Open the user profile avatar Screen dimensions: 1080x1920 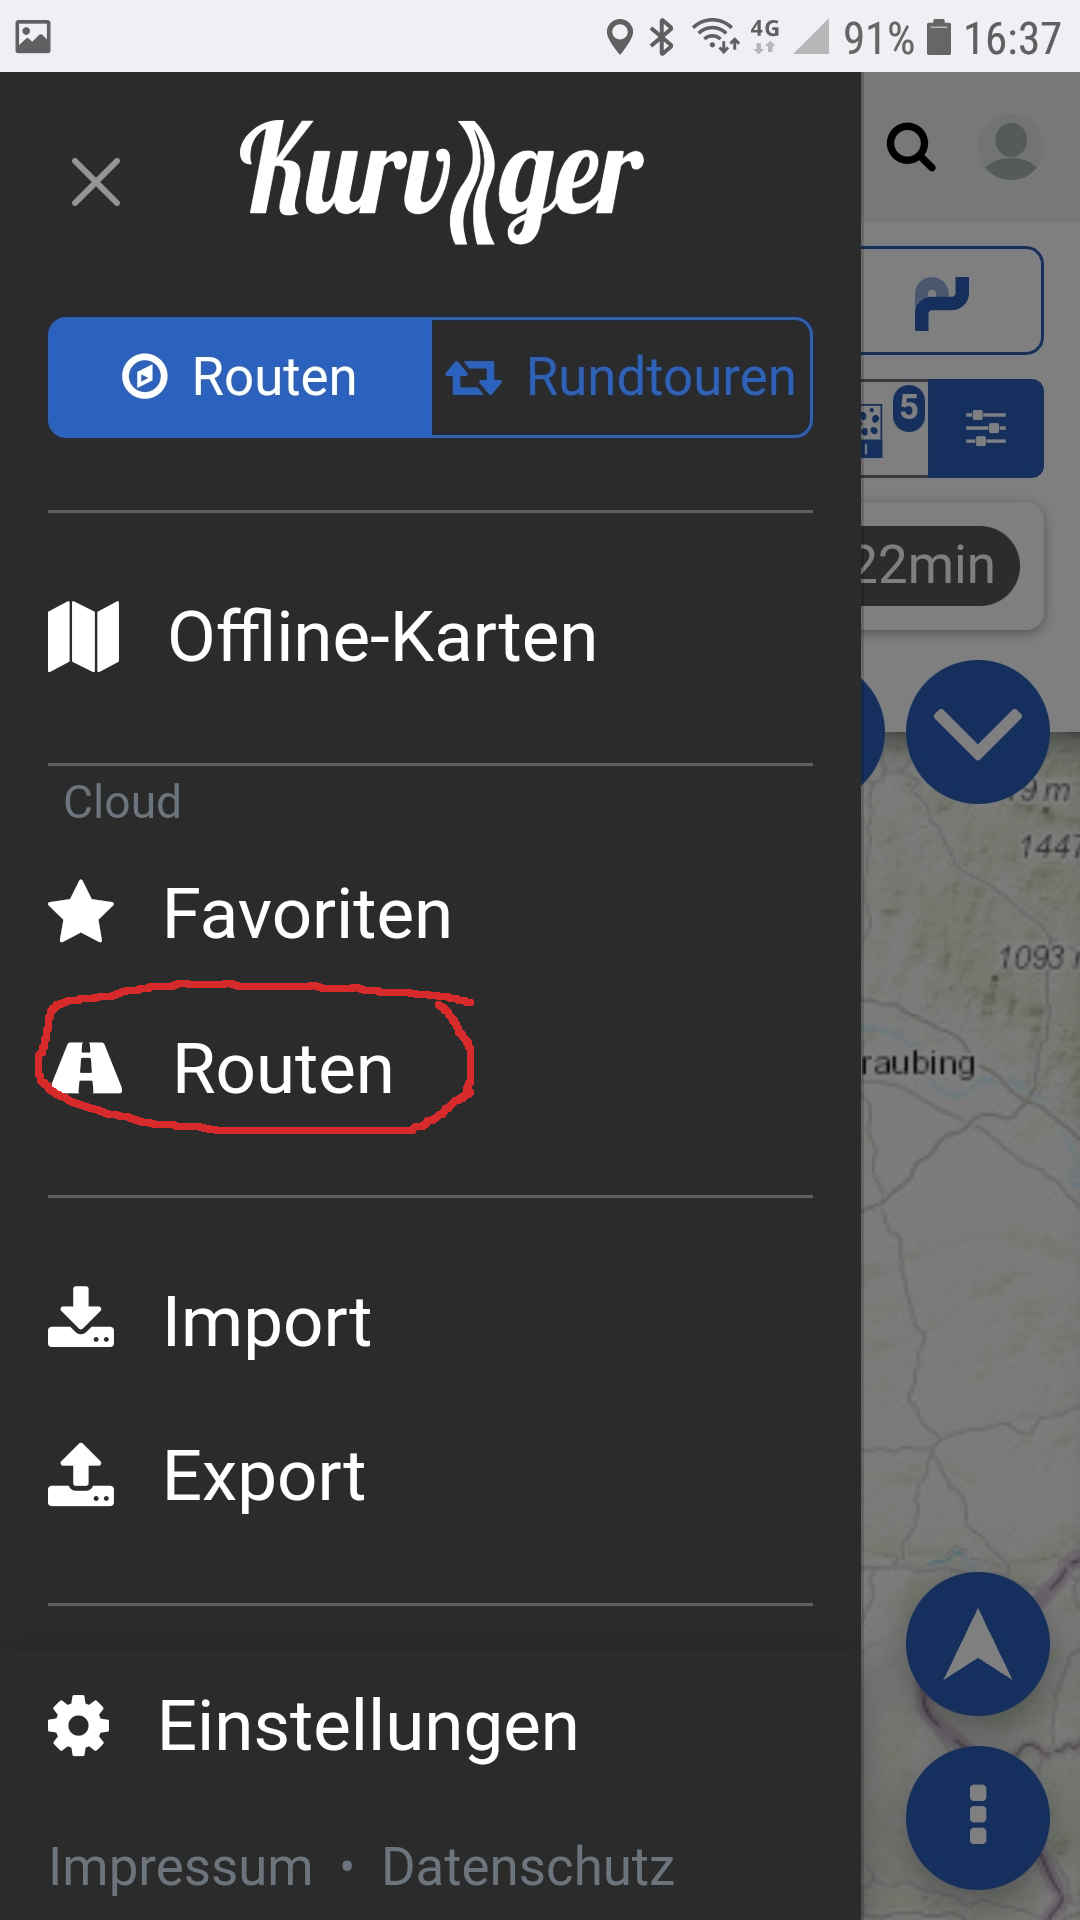pyautogui.click(x=1010, y=148)
